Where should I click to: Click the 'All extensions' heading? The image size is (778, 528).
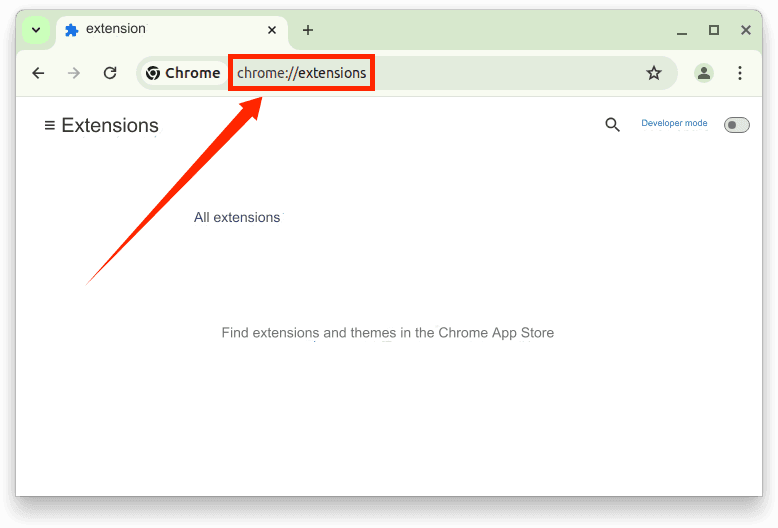(237, 217)
